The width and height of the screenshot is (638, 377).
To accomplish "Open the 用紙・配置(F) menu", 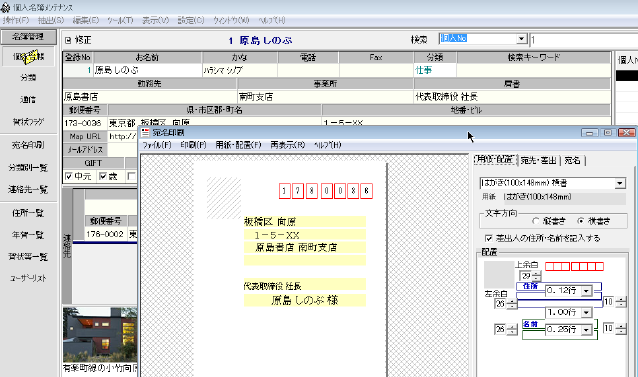I will [x=238, y=145].
